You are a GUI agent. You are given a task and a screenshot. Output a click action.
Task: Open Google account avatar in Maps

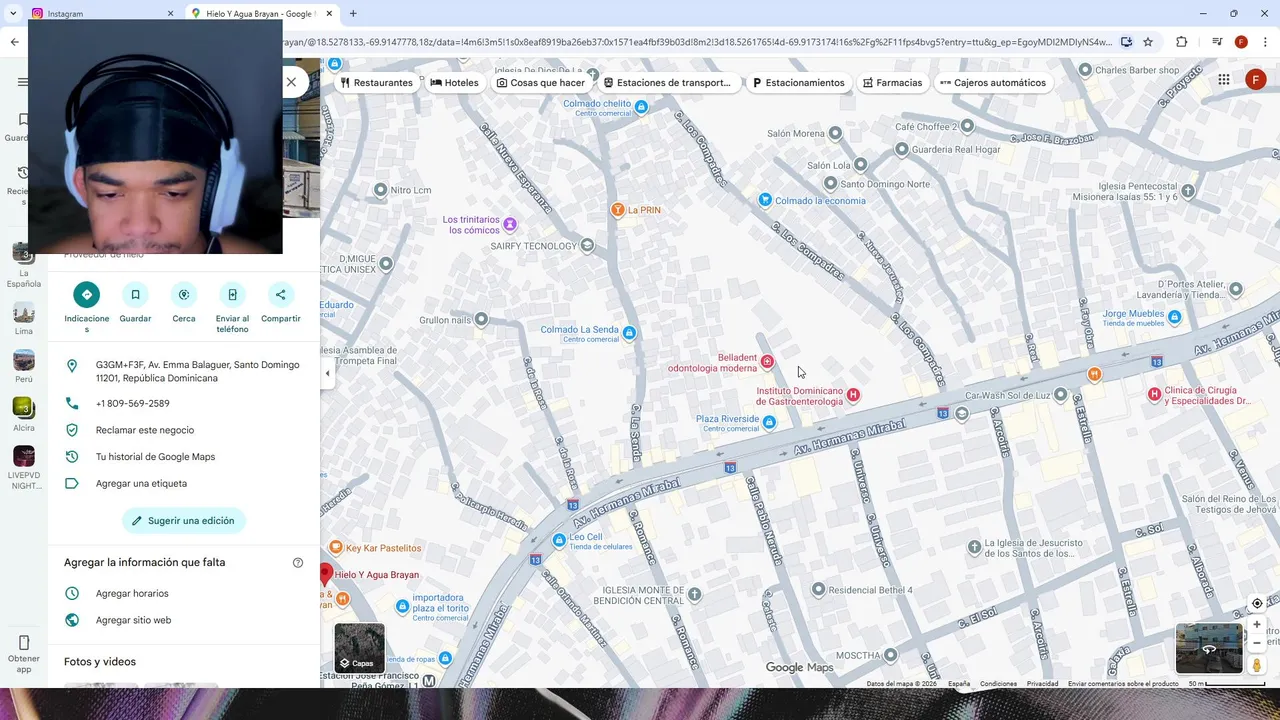point(1256,80)
